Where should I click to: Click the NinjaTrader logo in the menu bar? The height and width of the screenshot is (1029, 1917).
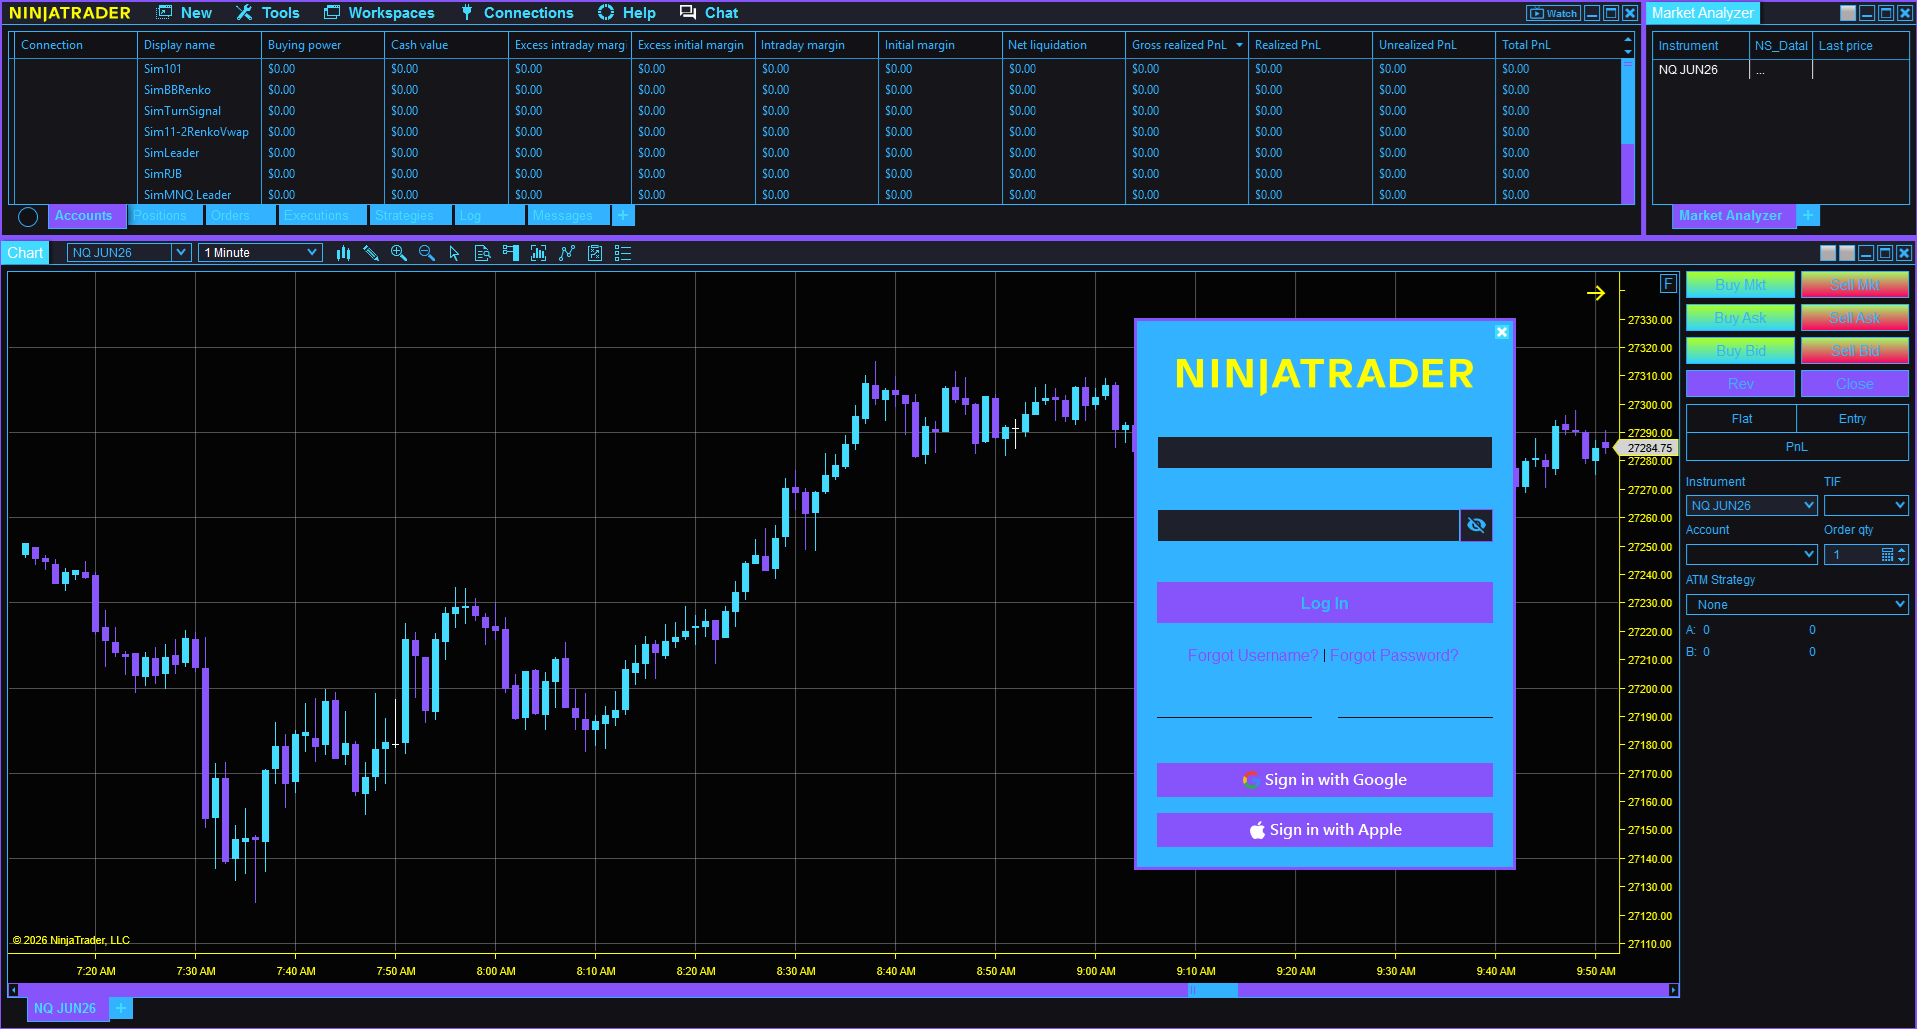[70, 13]
